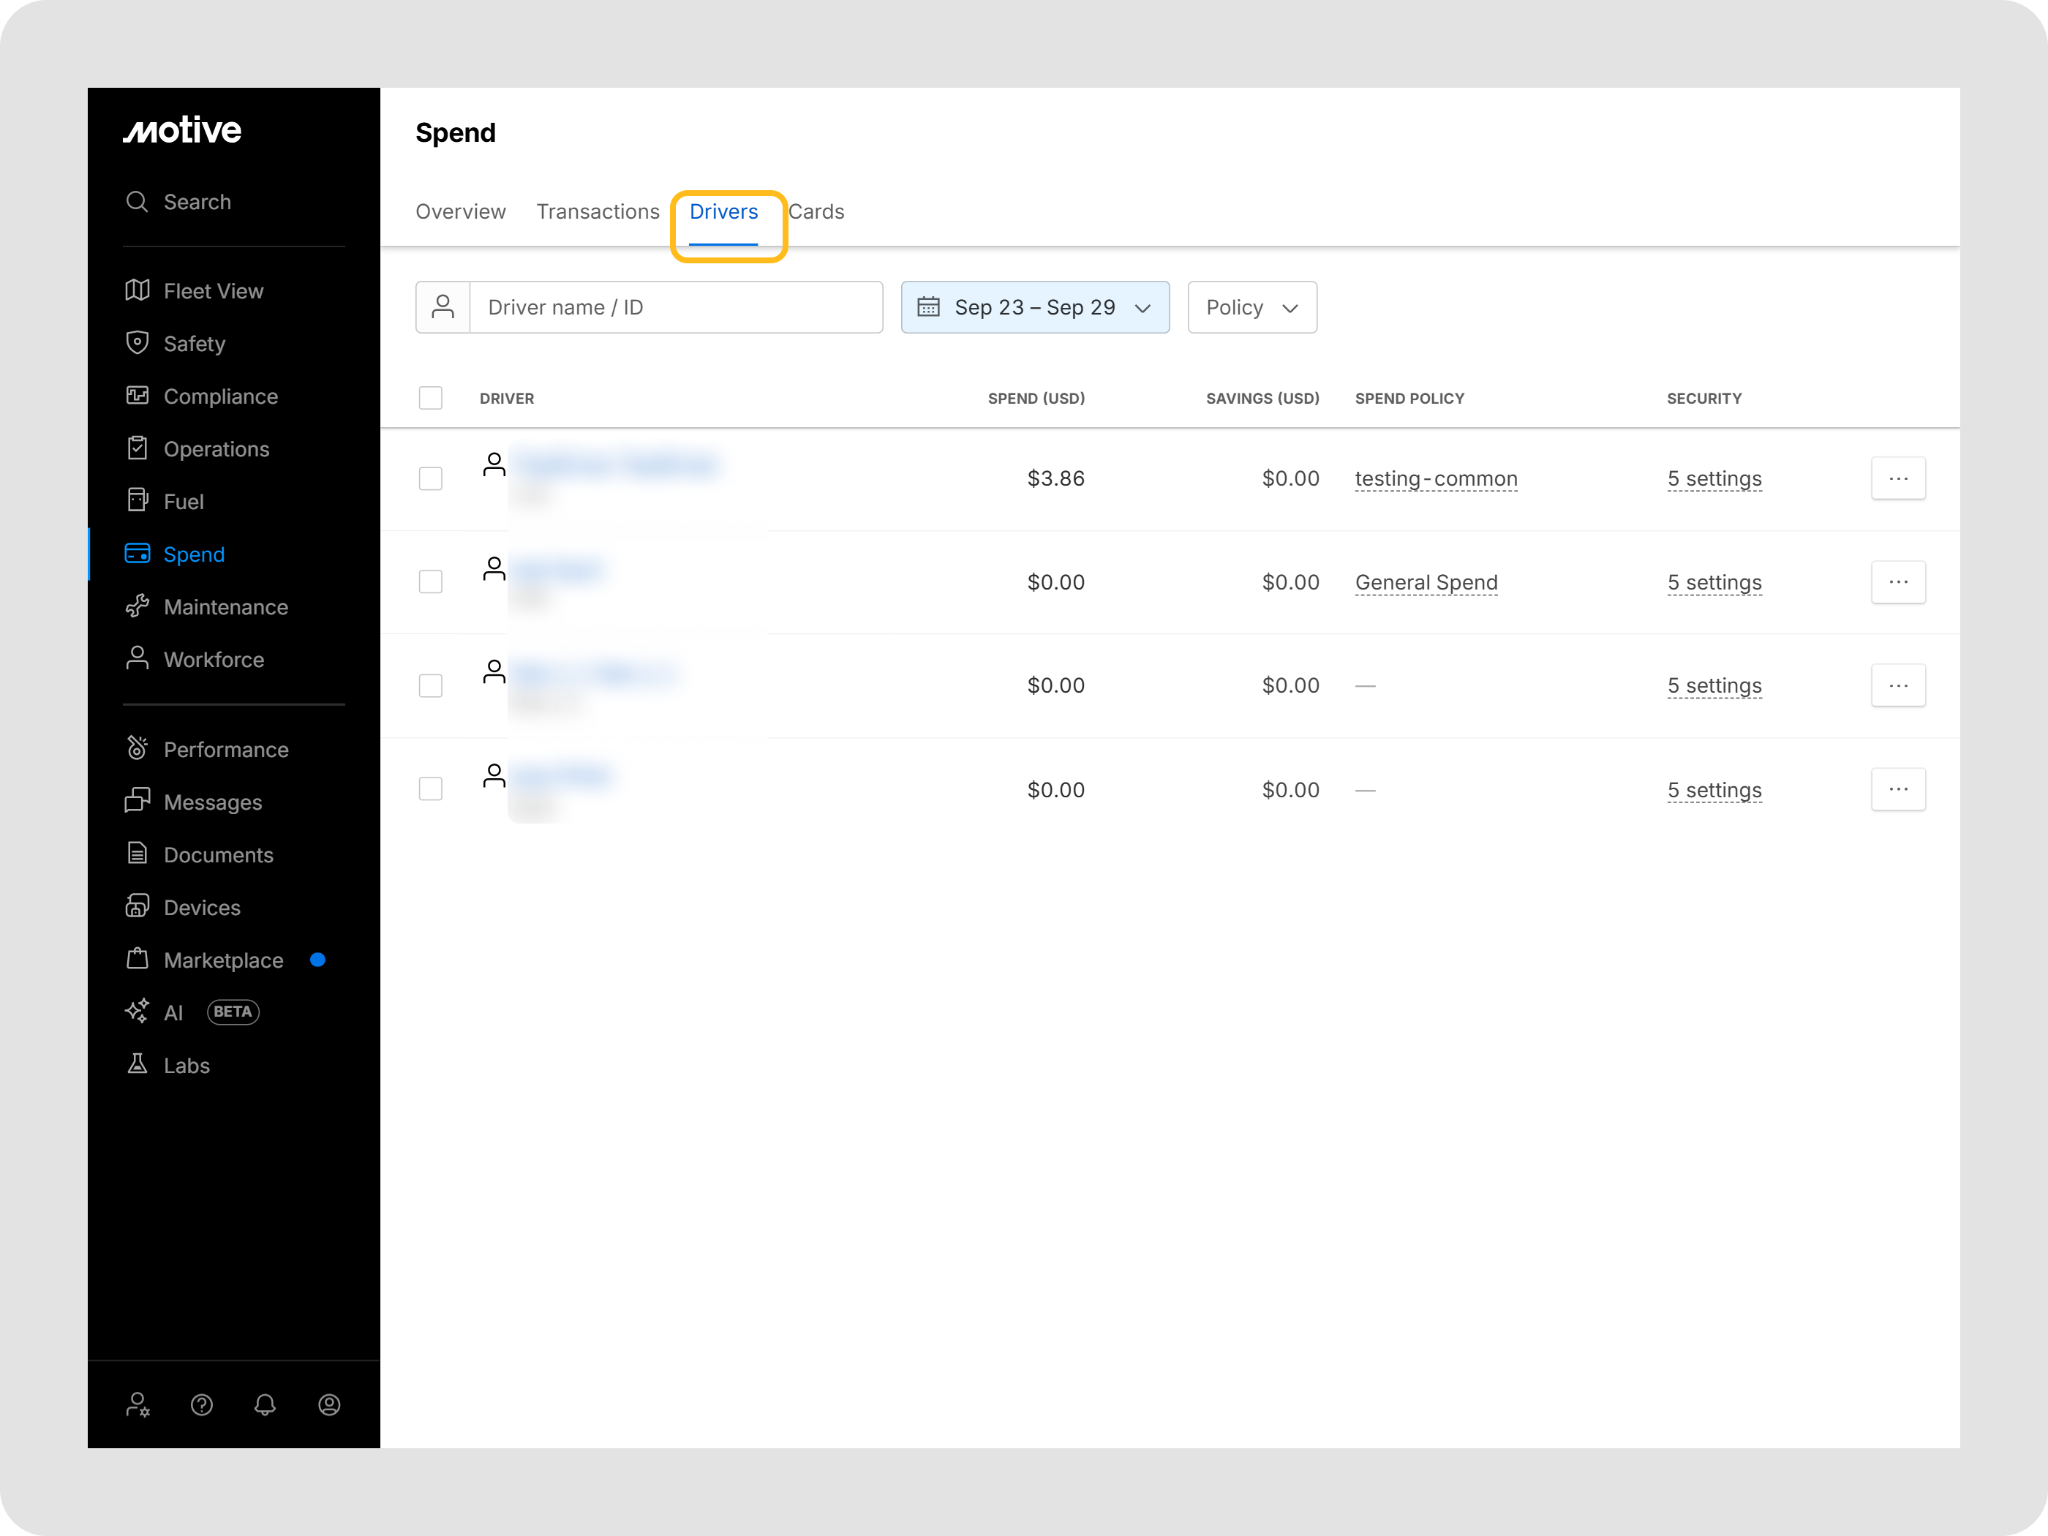
Task: Open 5 settings link in General Spend row
Action: tap(1714, 583)
